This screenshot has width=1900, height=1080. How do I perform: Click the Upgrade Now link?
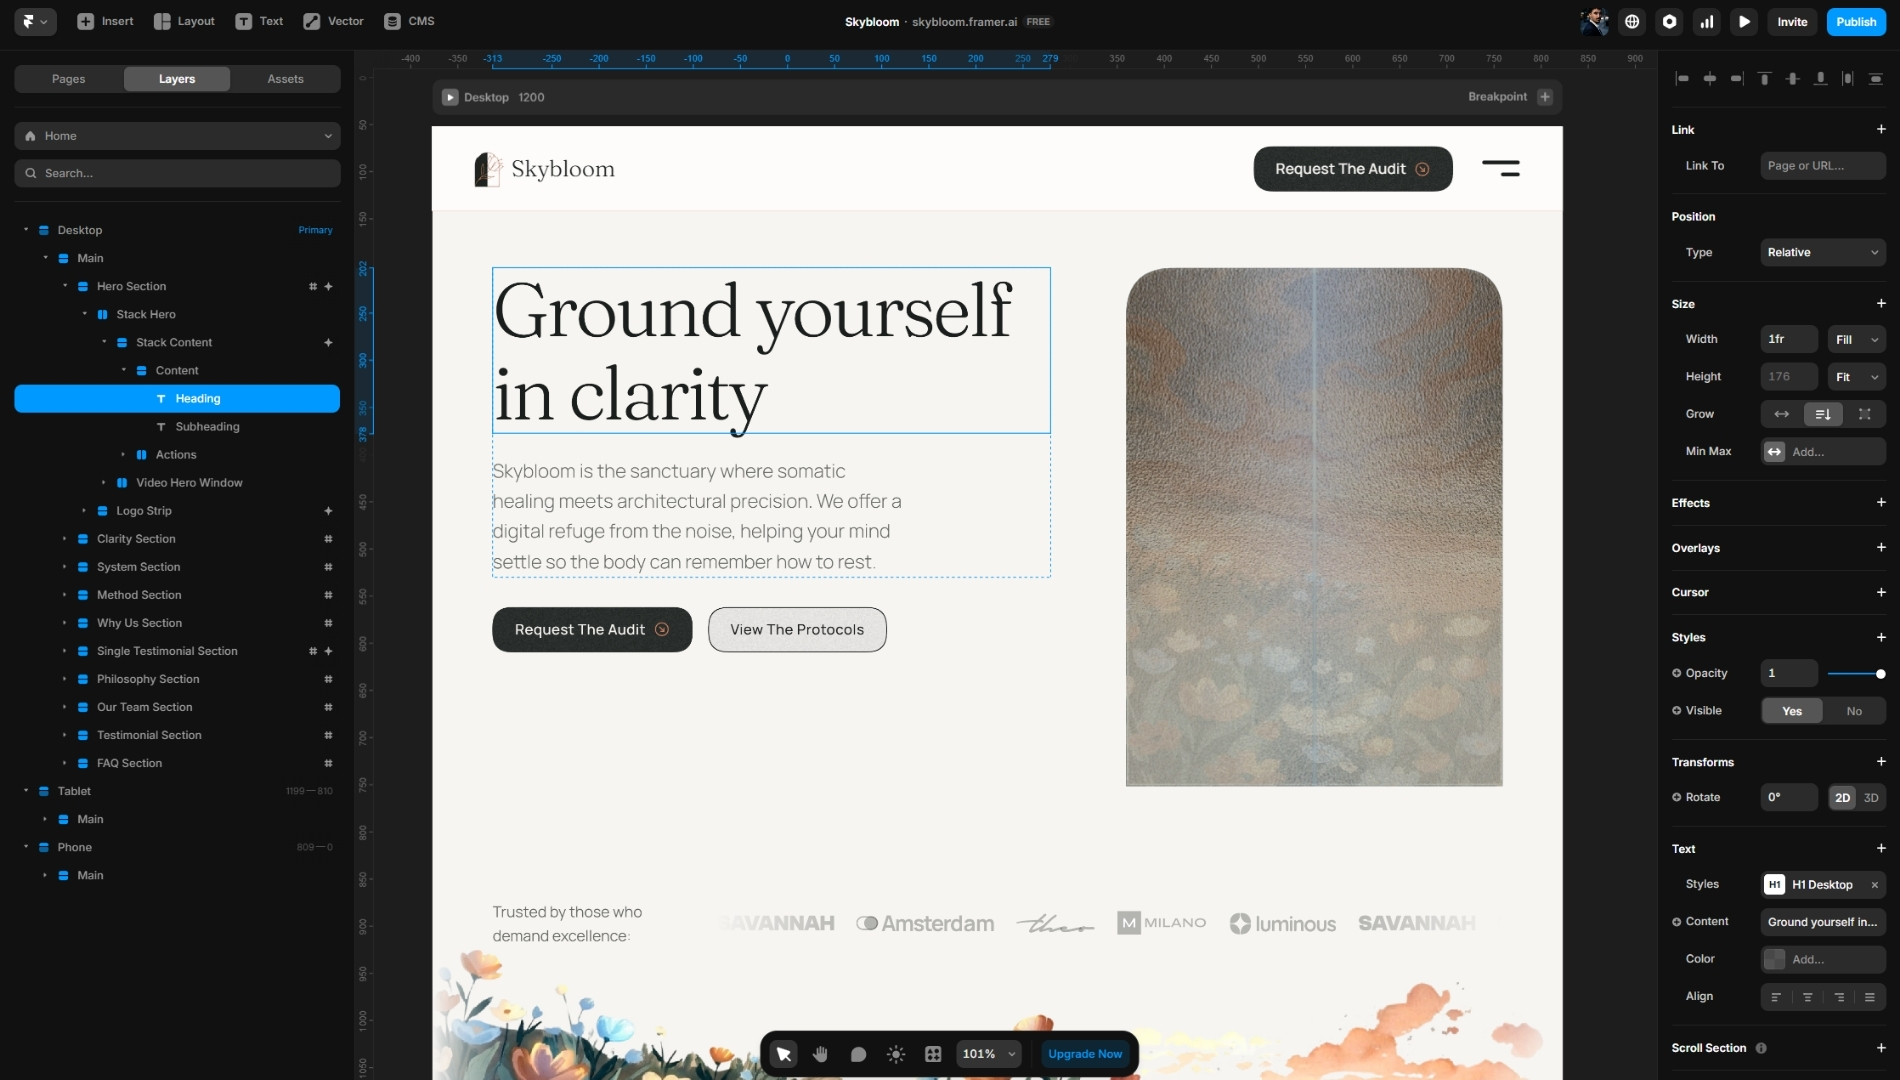tap(1084, 1053)
